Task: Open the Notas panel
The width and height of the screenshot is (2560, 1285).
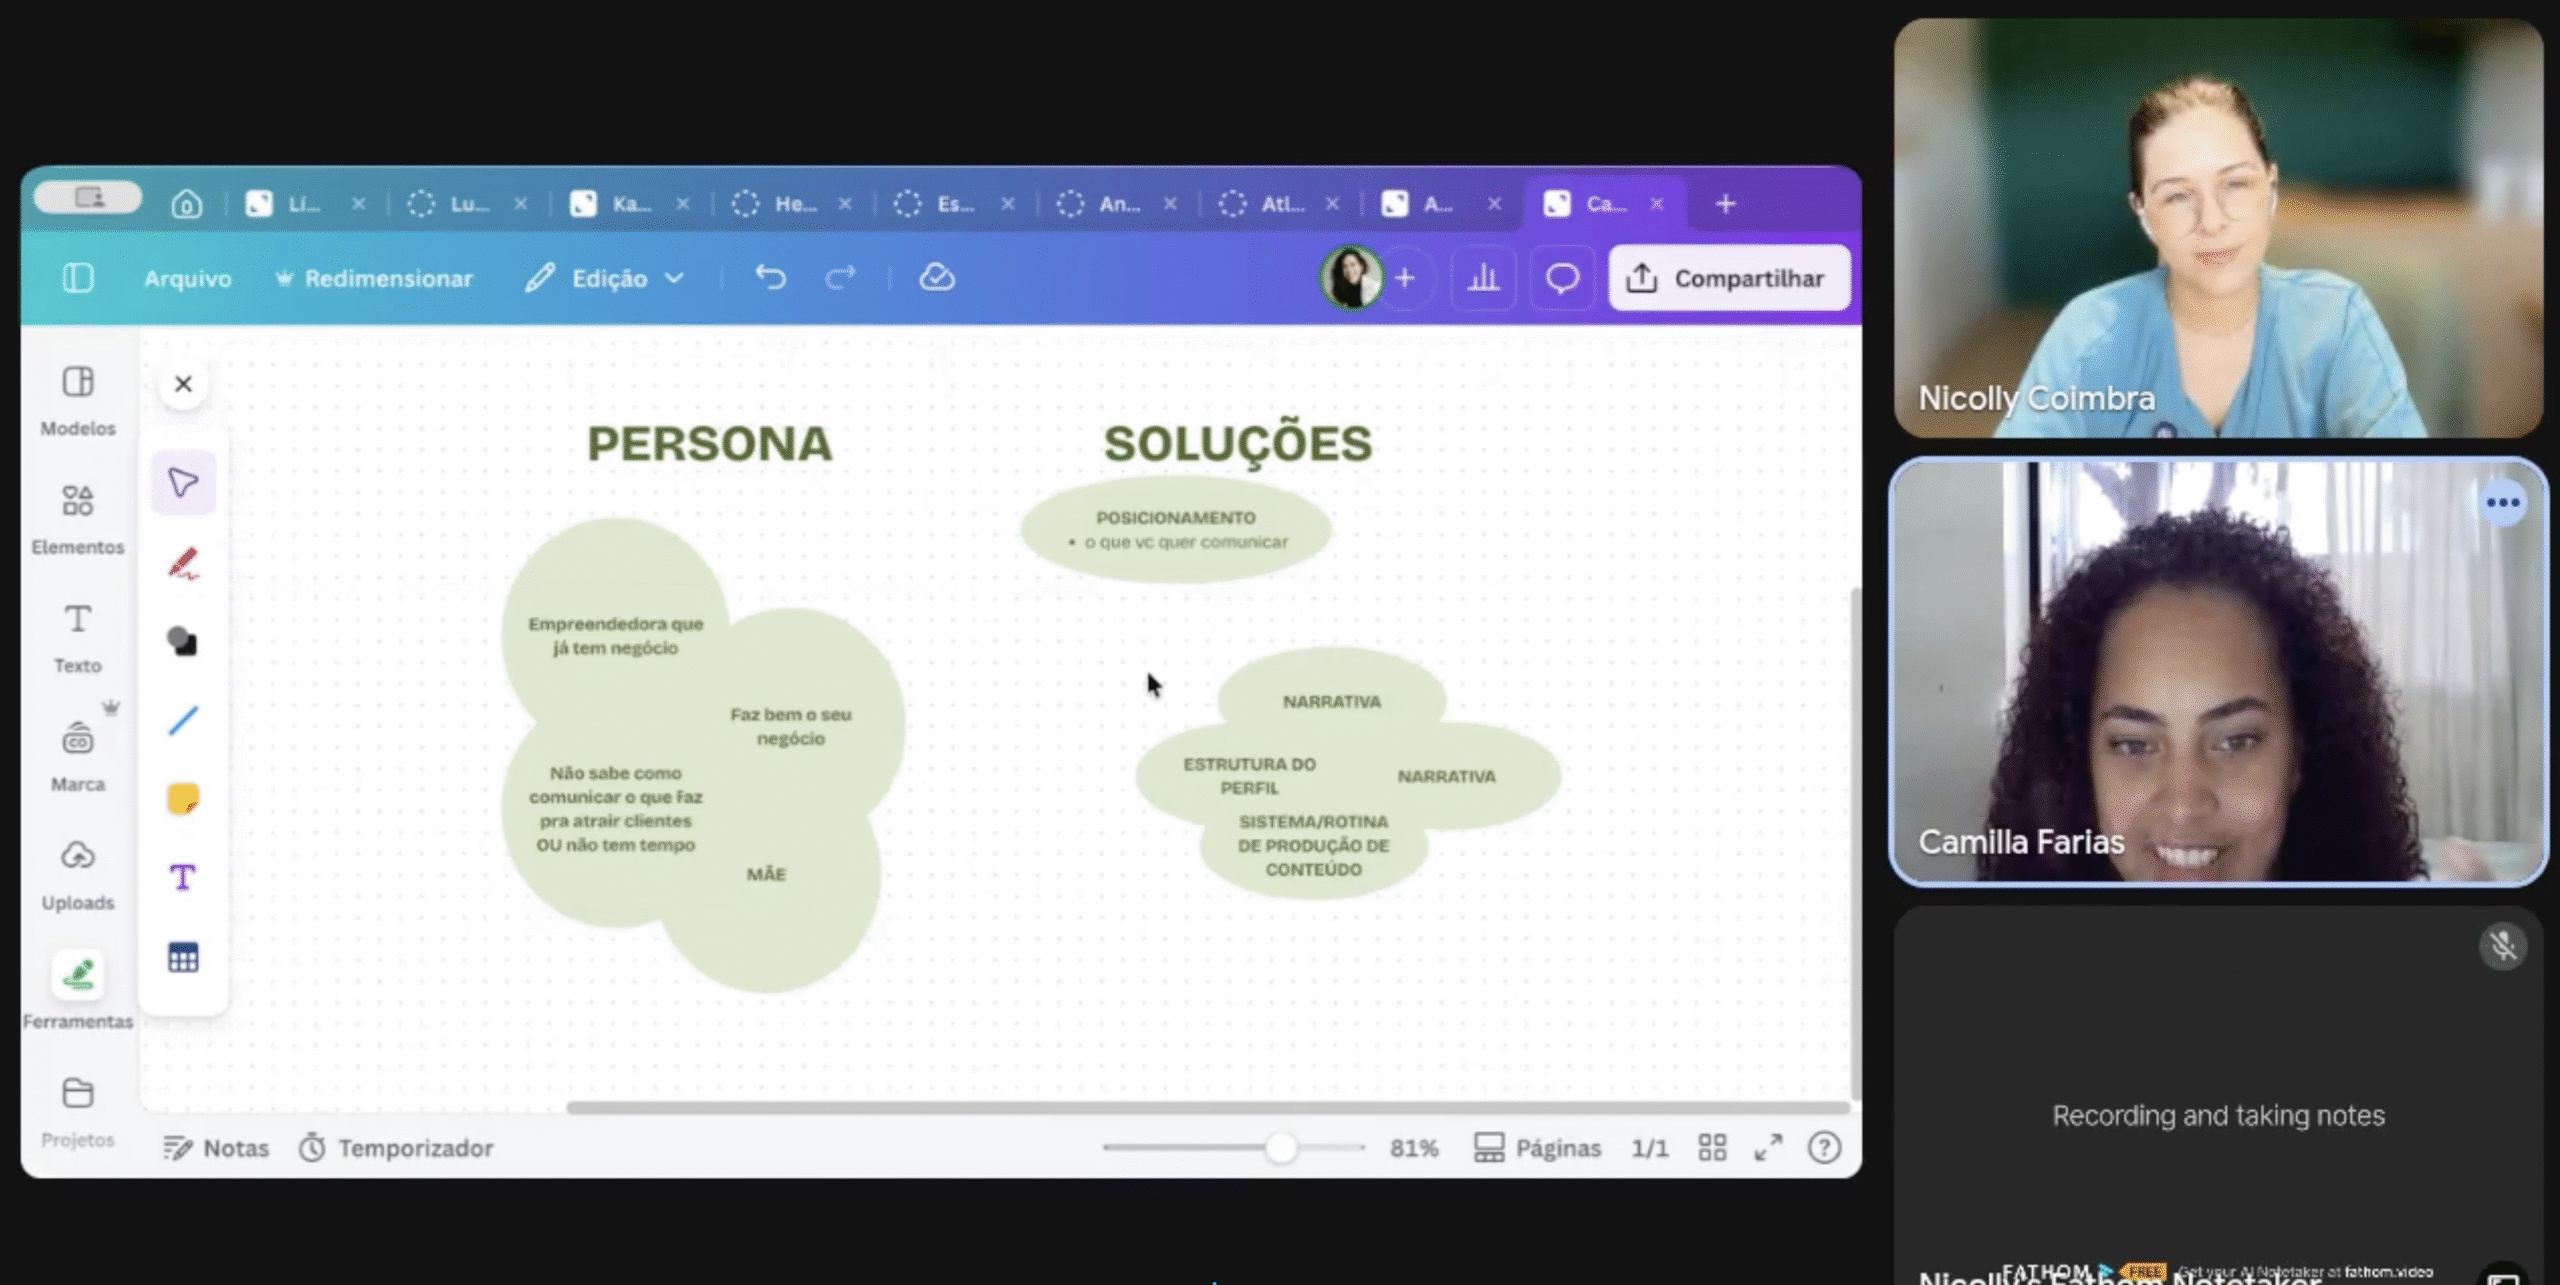Action: [x=216, y=1148]
